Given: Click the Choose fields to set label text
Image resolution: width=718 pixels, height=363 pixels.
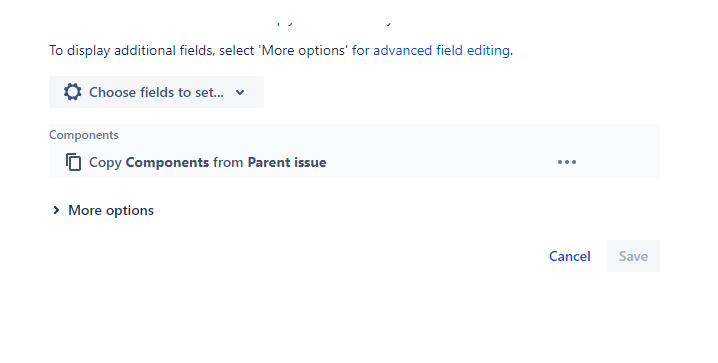Looking at the screenshot, I should click(x=156, y=92).
